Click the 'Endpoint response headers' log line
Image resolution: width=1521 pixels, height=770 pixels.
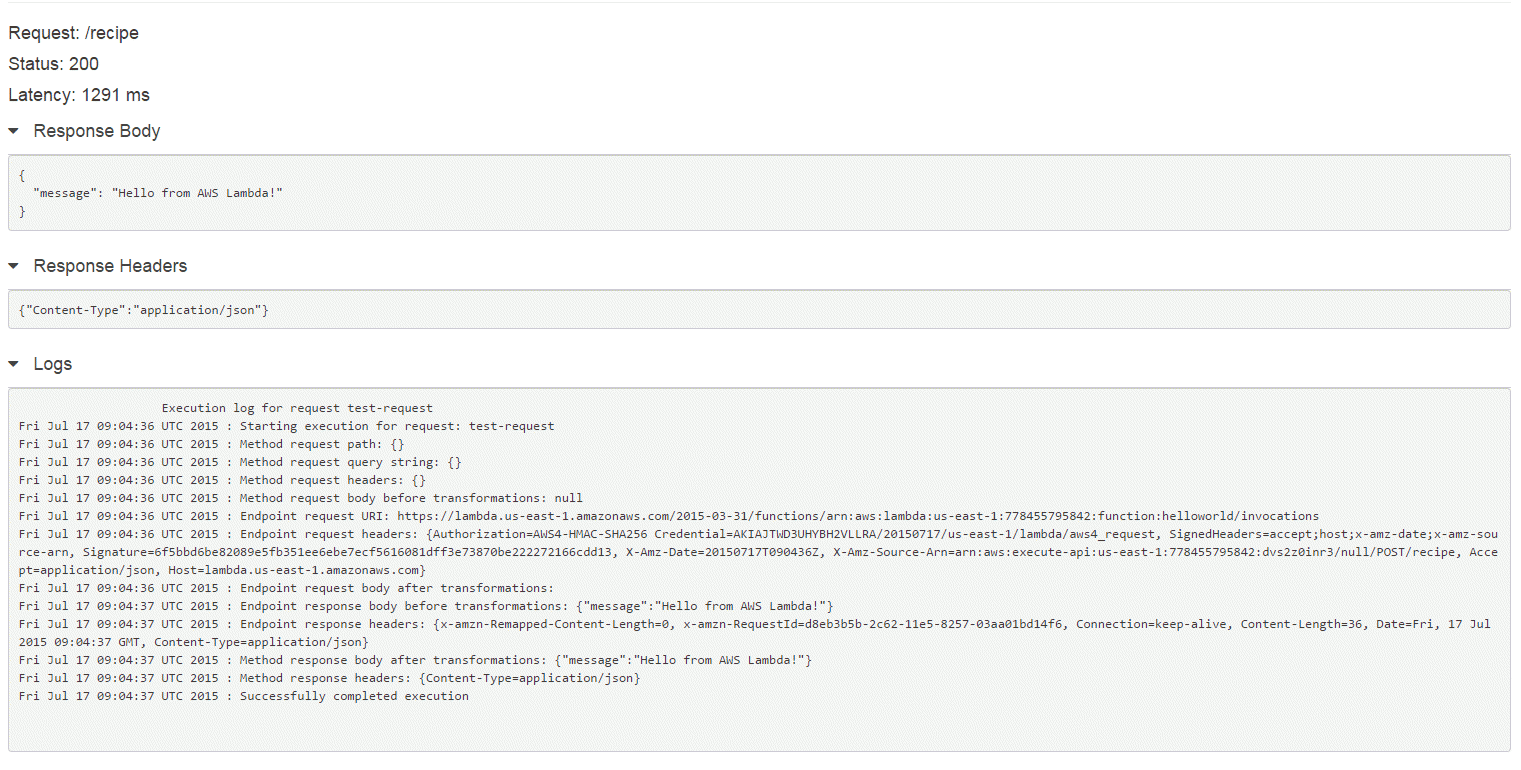tap(754, 633)
